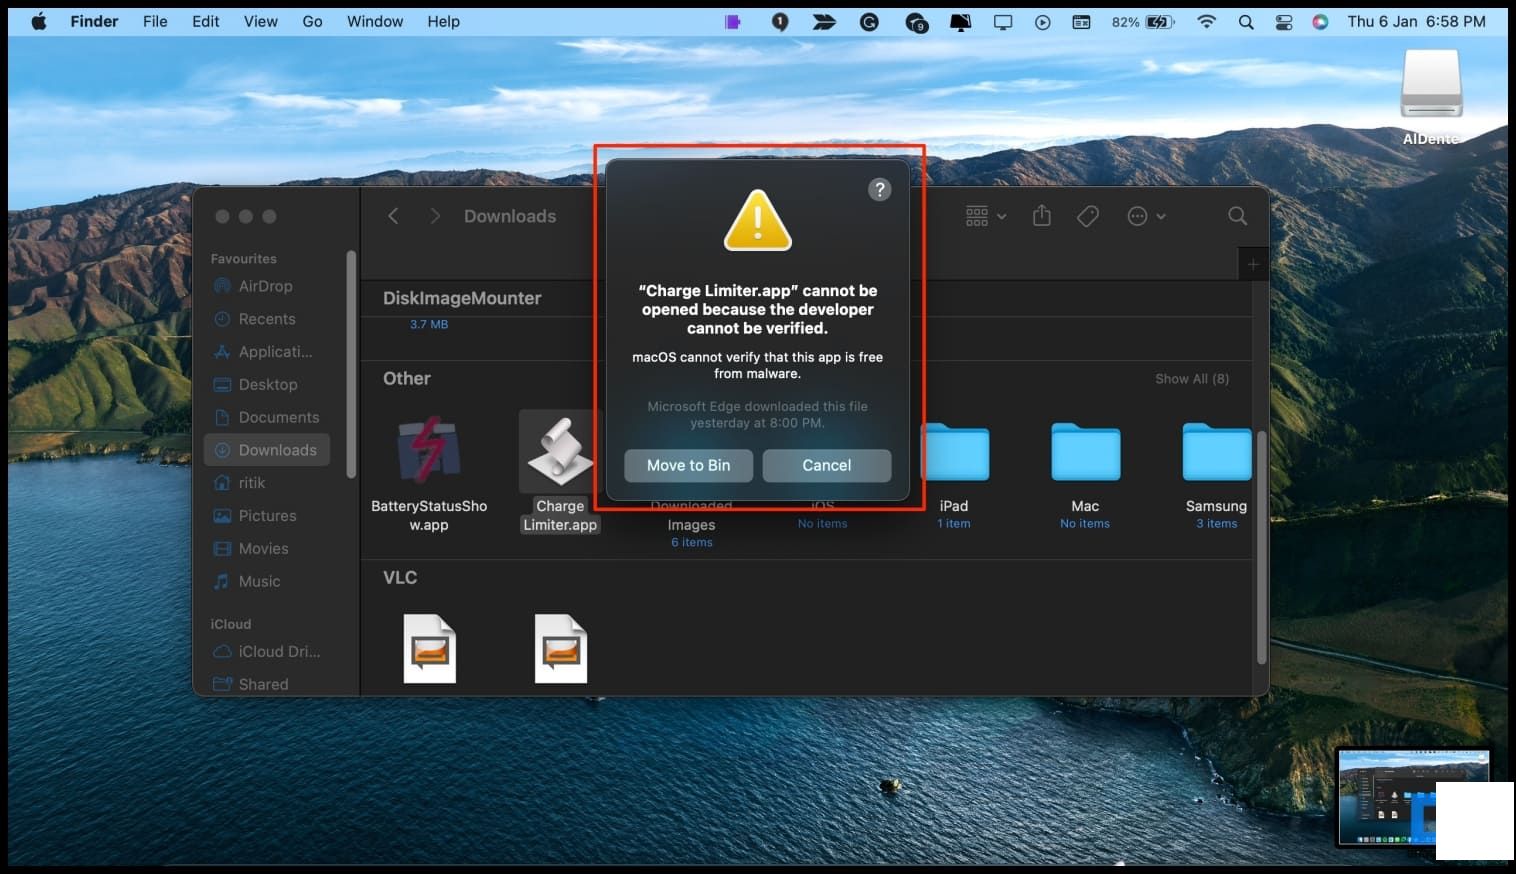Go back in Finder window
Image resolution: width=1516 pixels, height=874 pixels.
393,216
